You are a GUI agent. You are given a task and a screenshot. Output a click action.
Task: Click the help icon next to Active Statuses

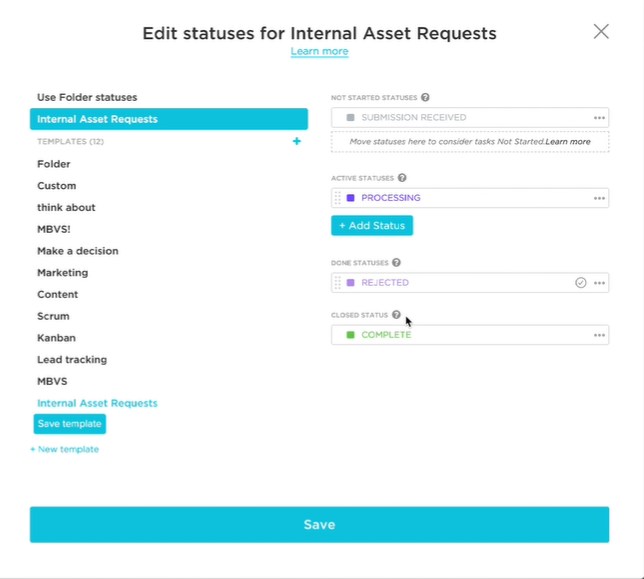pos(402,178)
